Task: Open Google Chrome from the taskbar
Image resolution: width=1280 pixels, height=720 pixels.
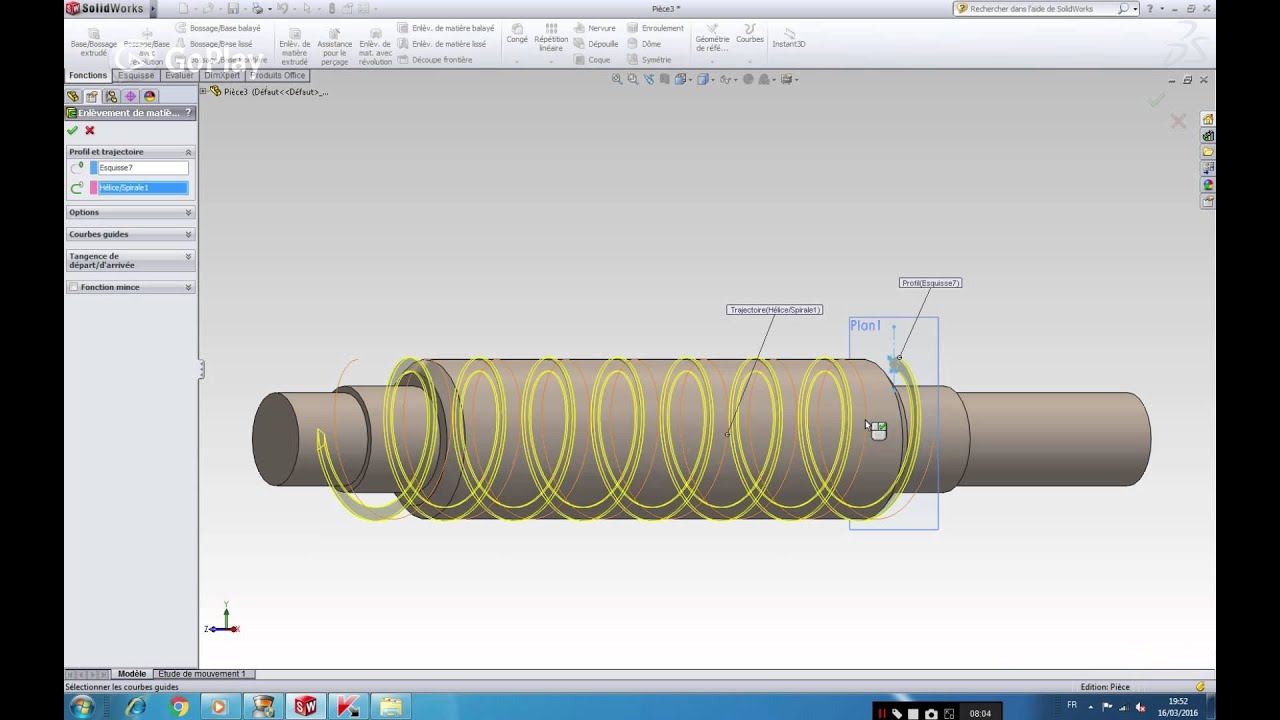Action: [x=179, y=707]
